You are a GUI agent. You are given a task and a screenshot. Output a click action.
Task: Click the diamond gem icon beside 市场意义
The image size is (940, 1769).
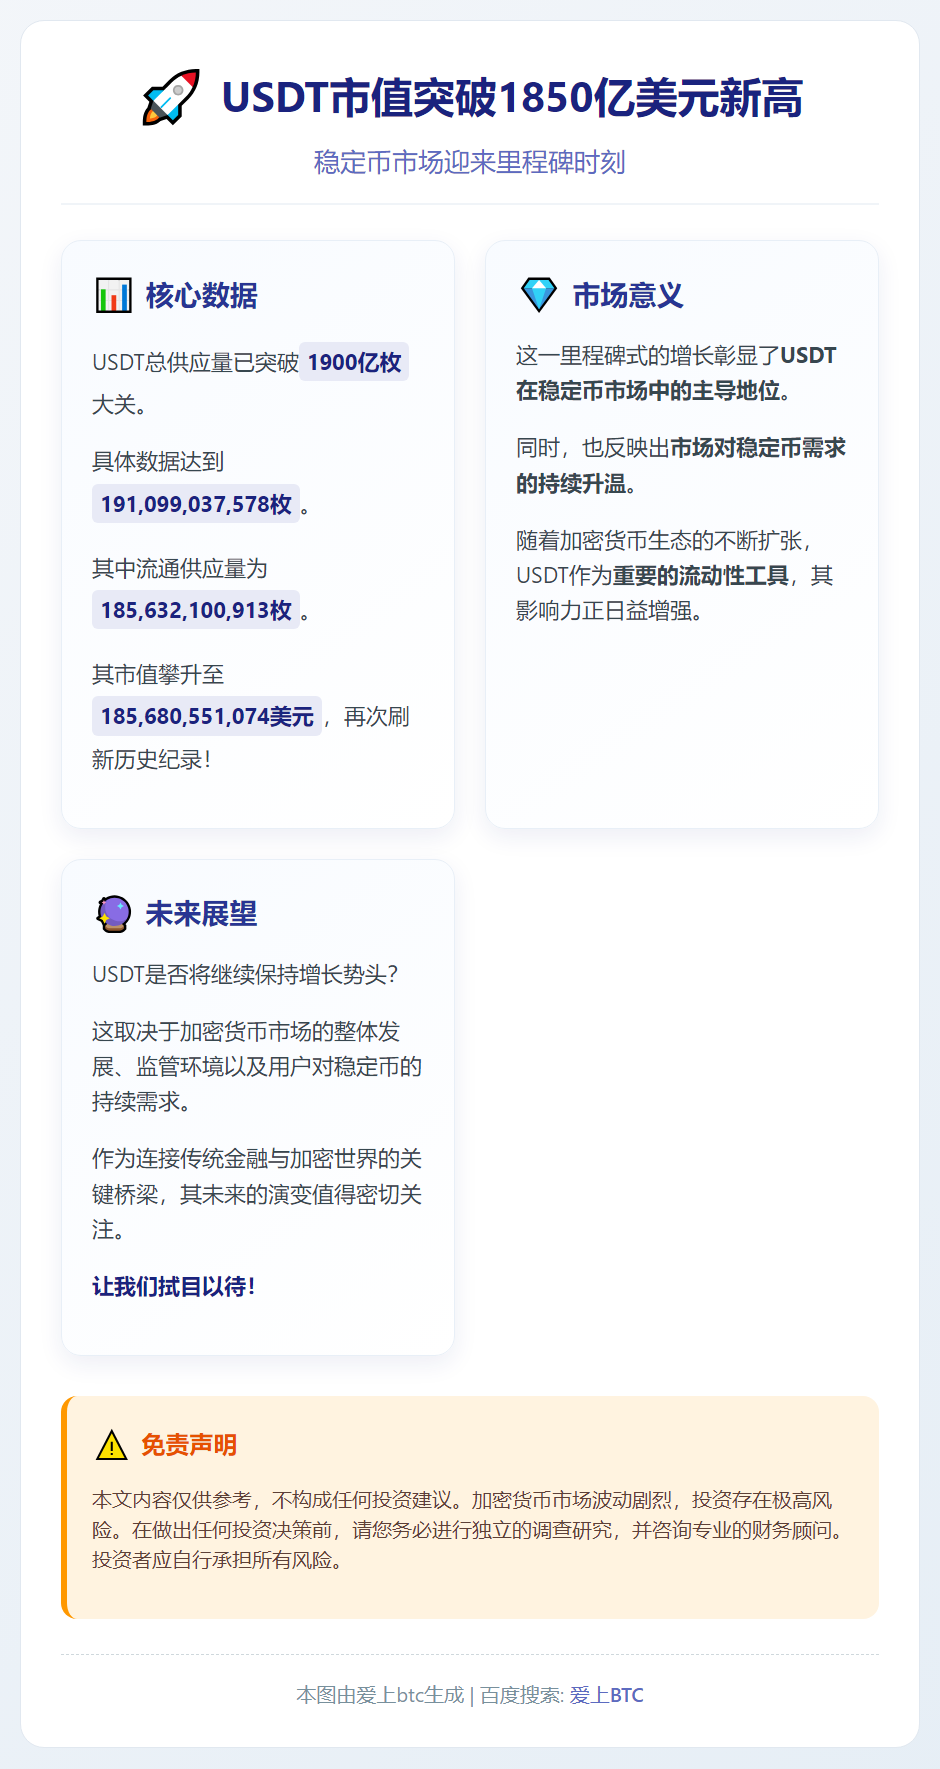coord(539,295)
